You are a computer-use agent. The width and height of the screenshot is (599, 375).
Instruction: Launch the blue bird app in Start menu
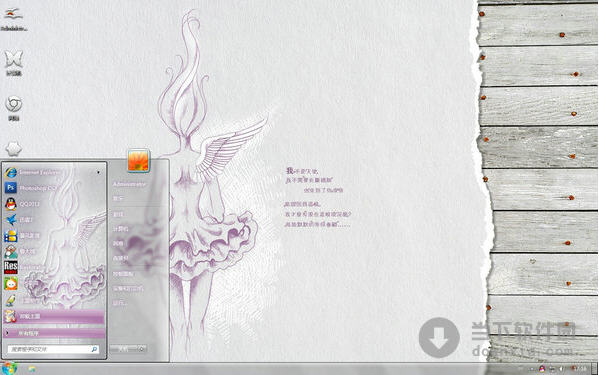point(53,220)
